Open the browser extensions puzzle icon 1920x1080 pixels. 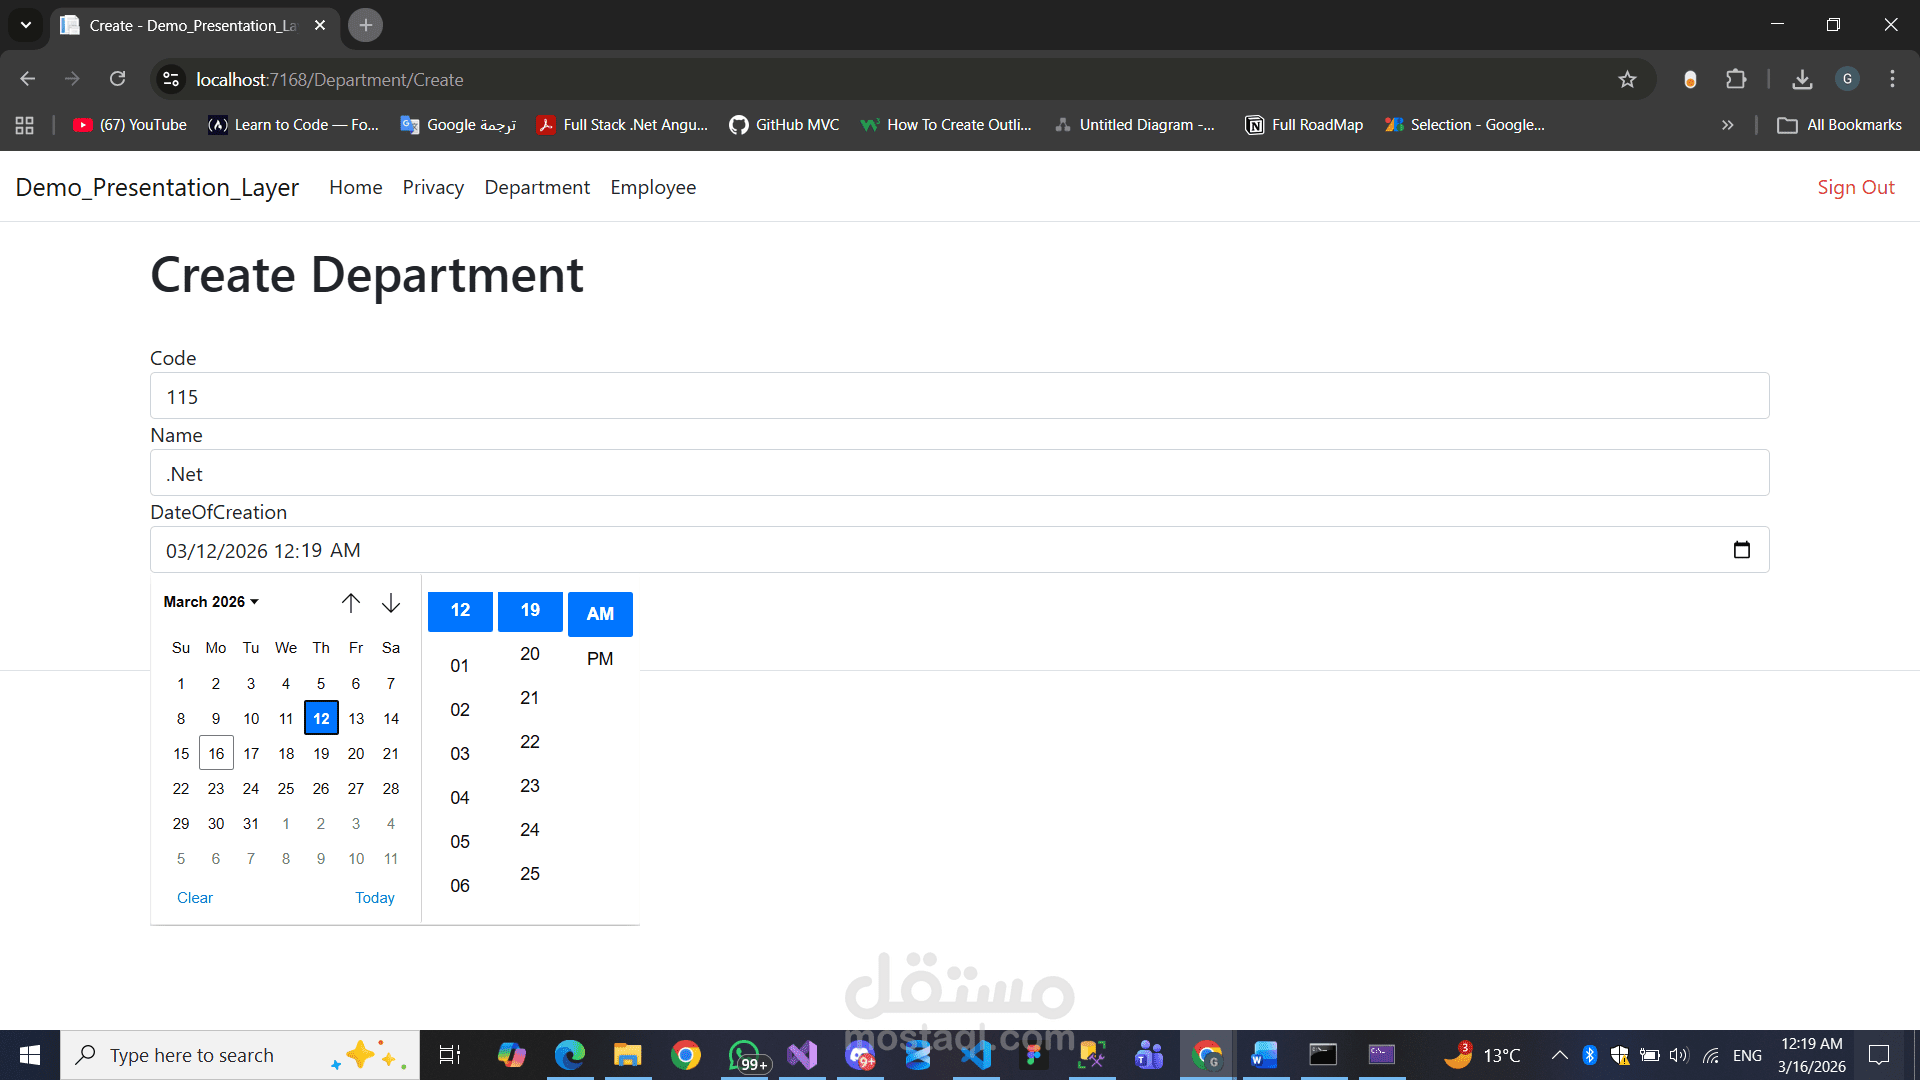[x=1736, y=80]
